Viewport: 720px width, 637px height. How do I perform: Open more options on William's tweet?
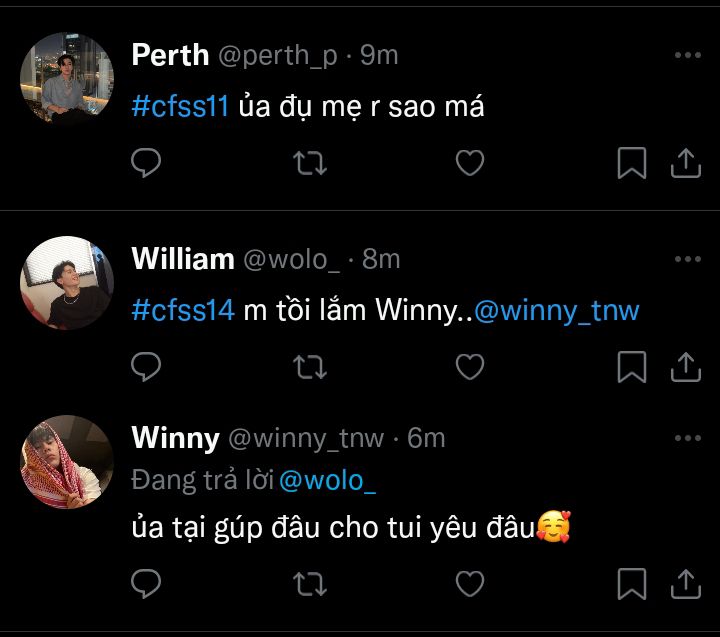[688, 259]
